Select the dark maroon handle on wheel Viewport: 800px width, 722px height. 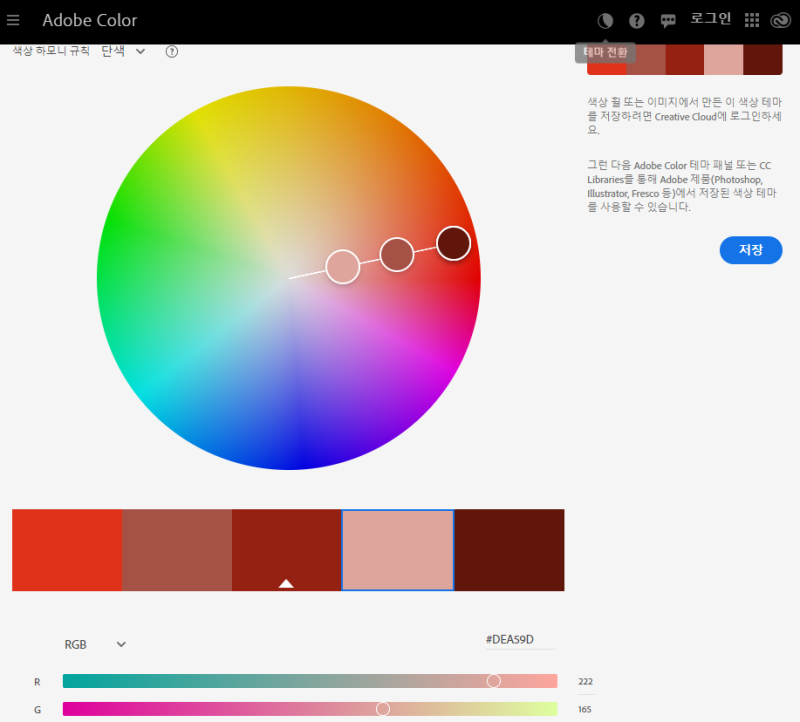[453, 243]
